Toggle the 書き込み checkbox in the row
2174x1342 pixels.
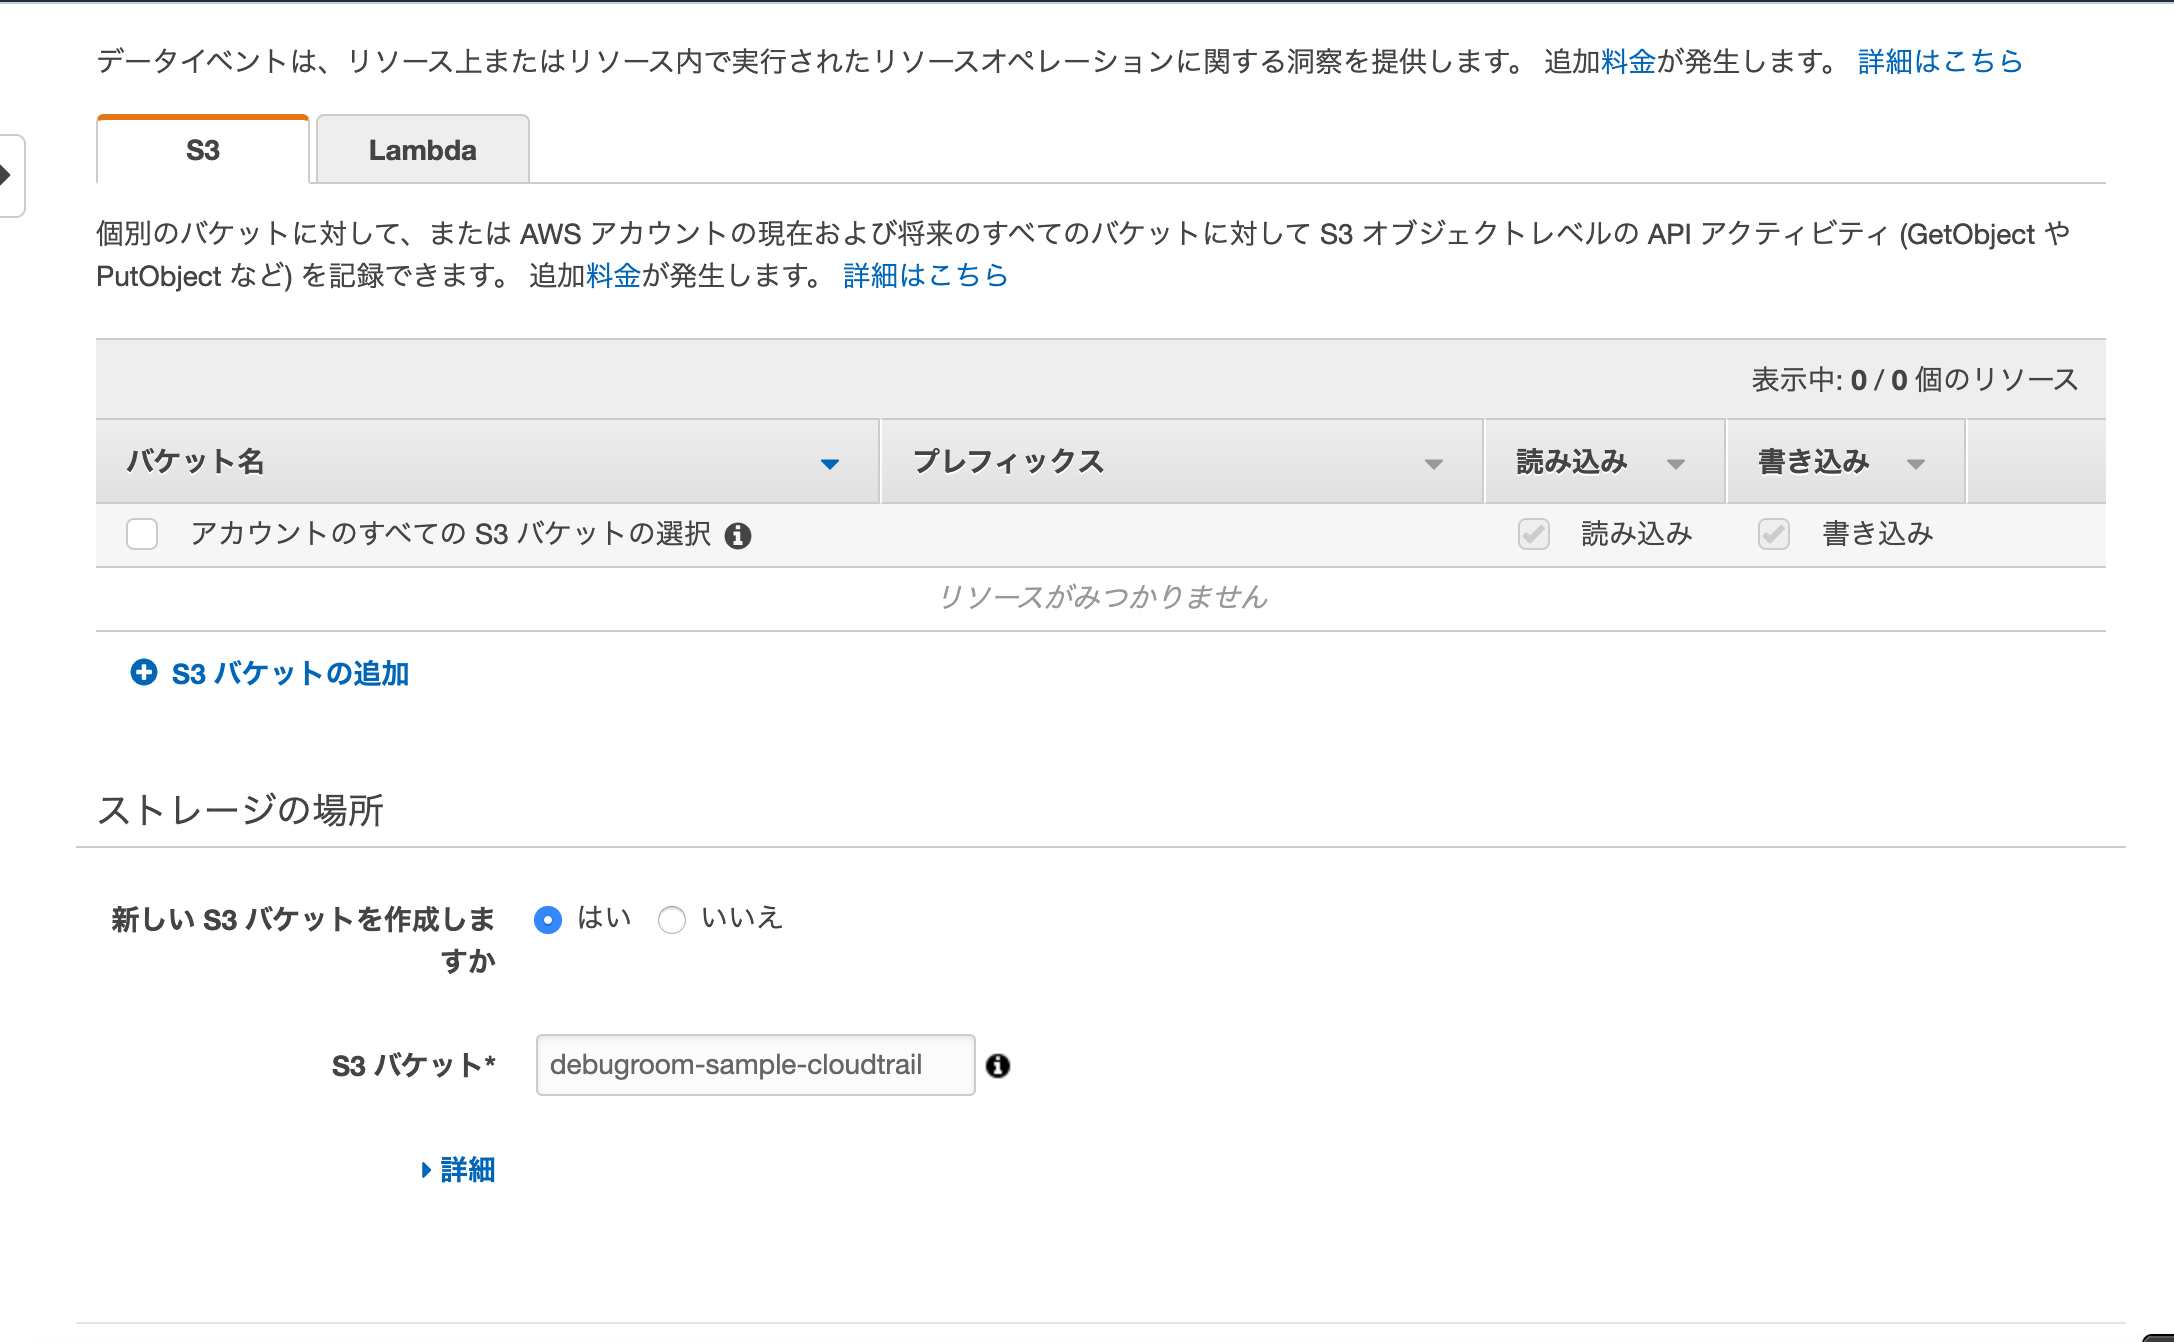tap(1774, 534)
